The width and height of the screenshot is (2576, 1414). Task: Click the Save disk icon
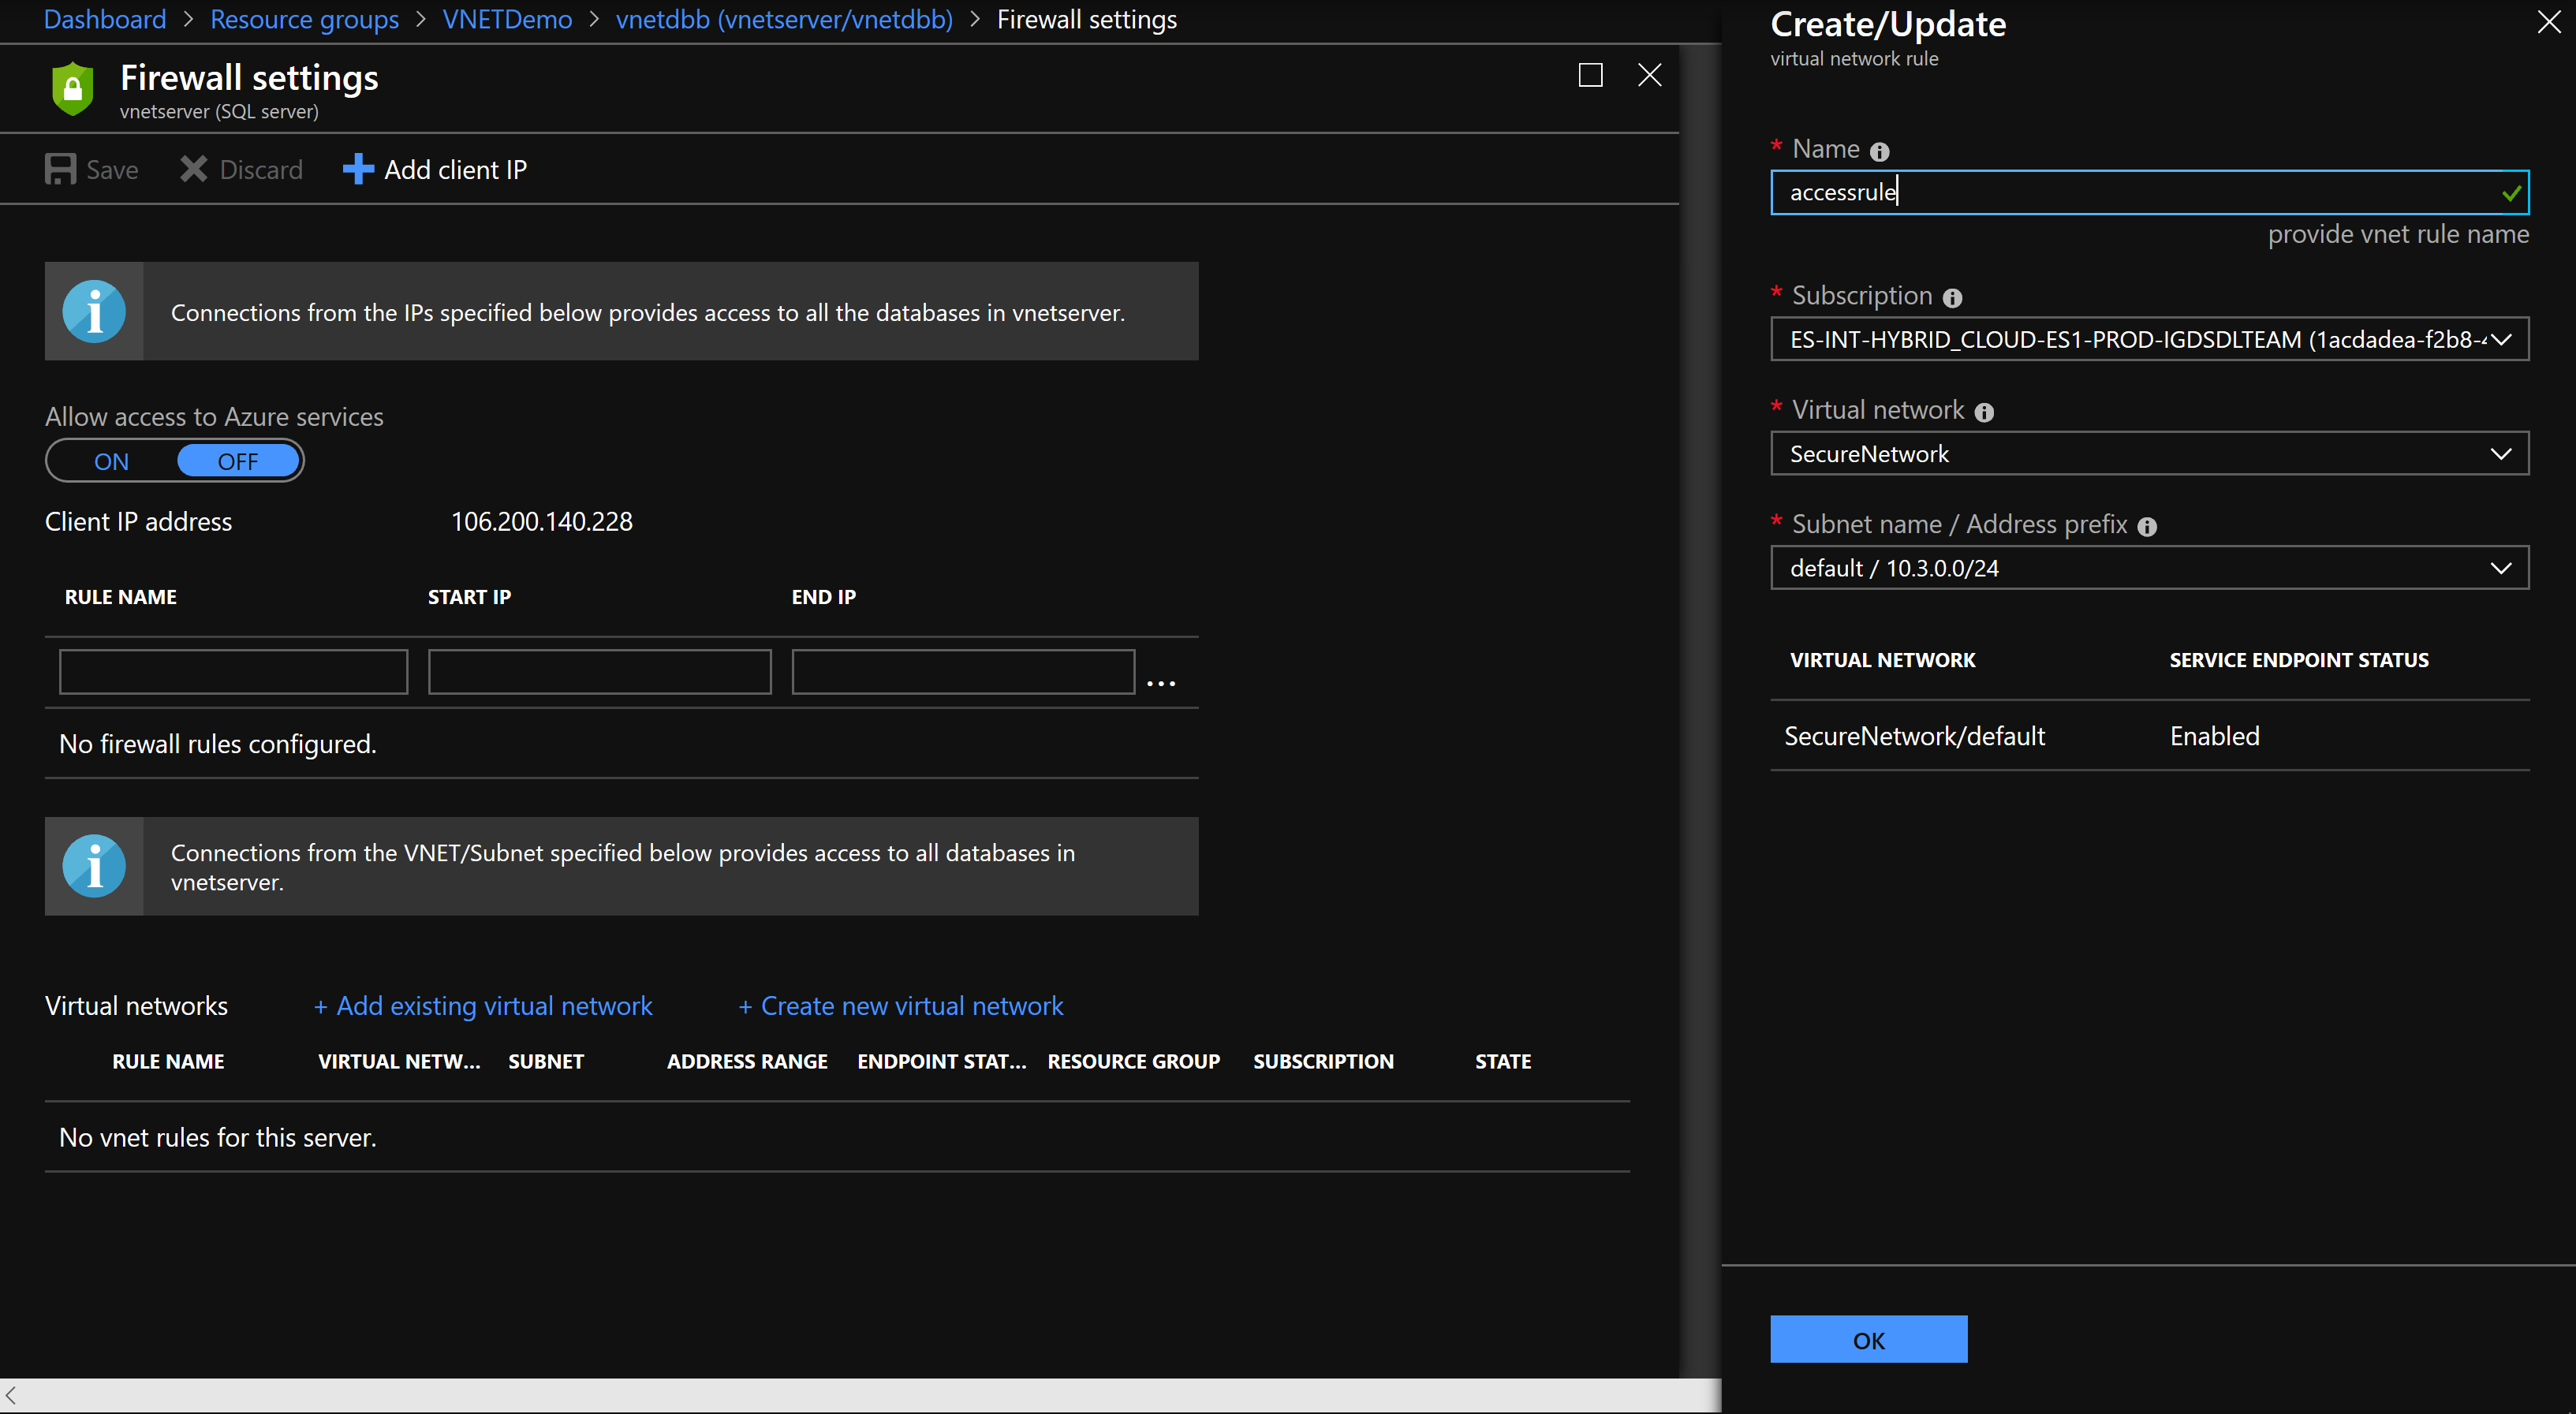coord(60,169)
